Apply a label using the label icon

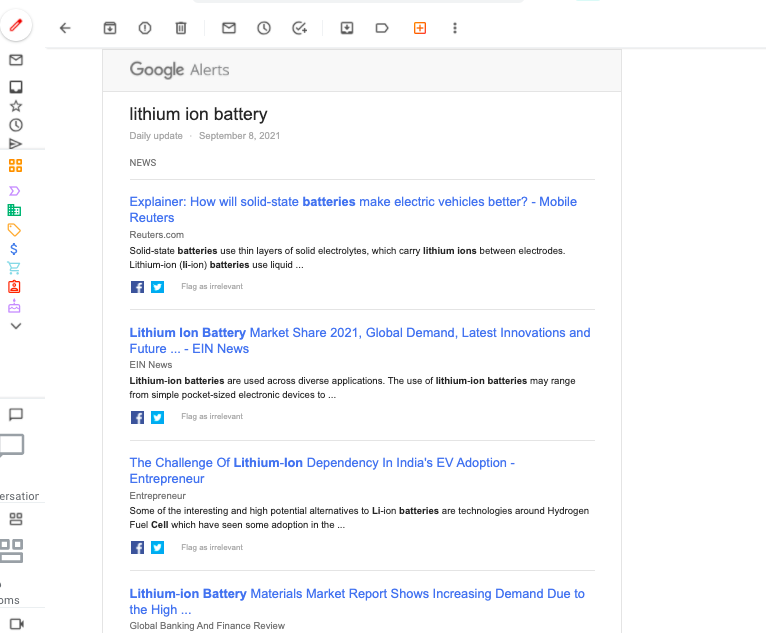382,28
